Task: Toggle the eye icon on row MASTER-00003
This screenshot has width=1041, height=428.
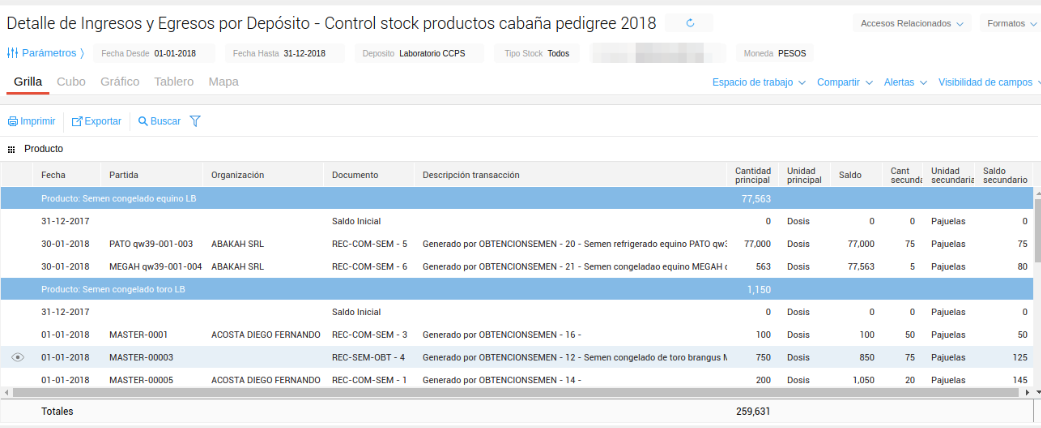Action: (17, 357)
